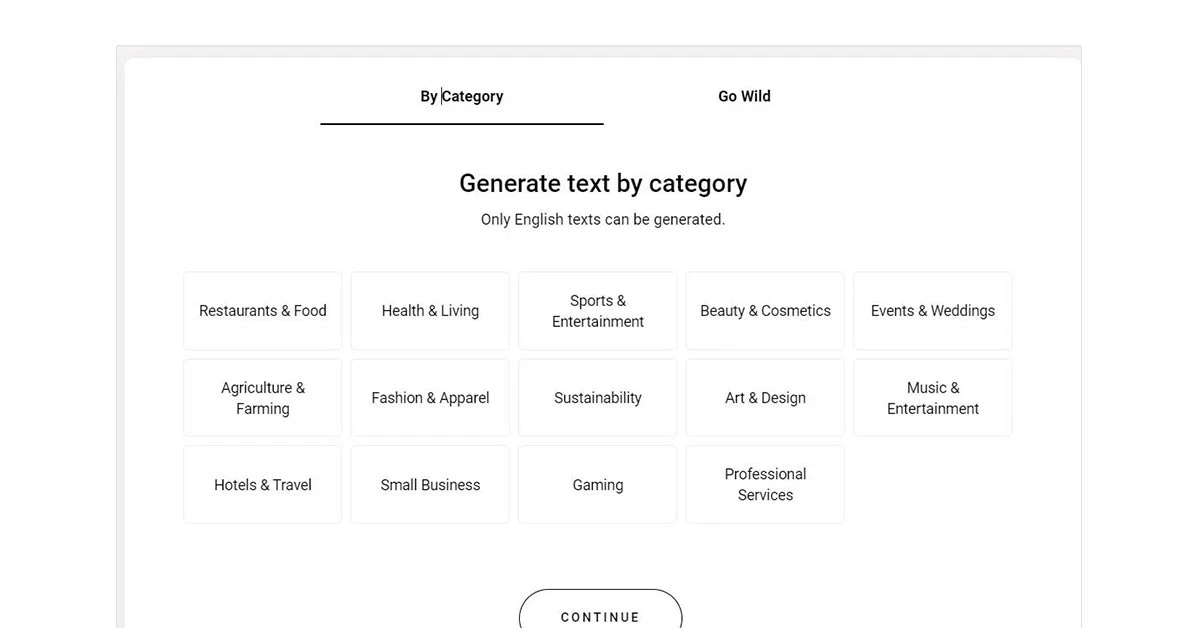The height and width of the screenshot is (628, 1200).
Task: Choose the Professional Services category
Action: pyautogui.click(x=765, y=484)
